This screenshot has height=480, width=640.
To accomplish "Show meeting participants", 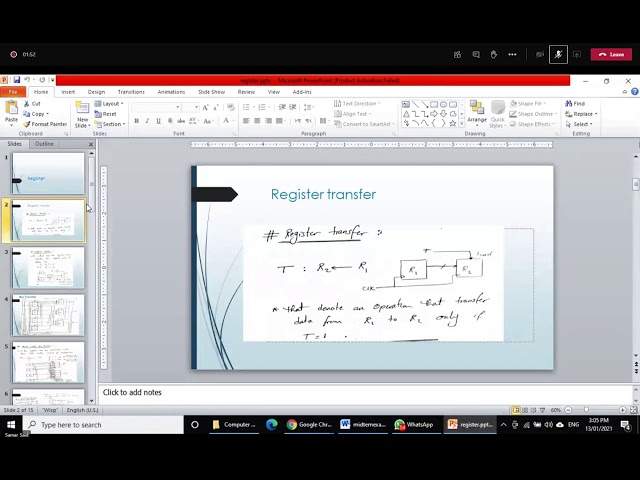I will coord(457,54).
